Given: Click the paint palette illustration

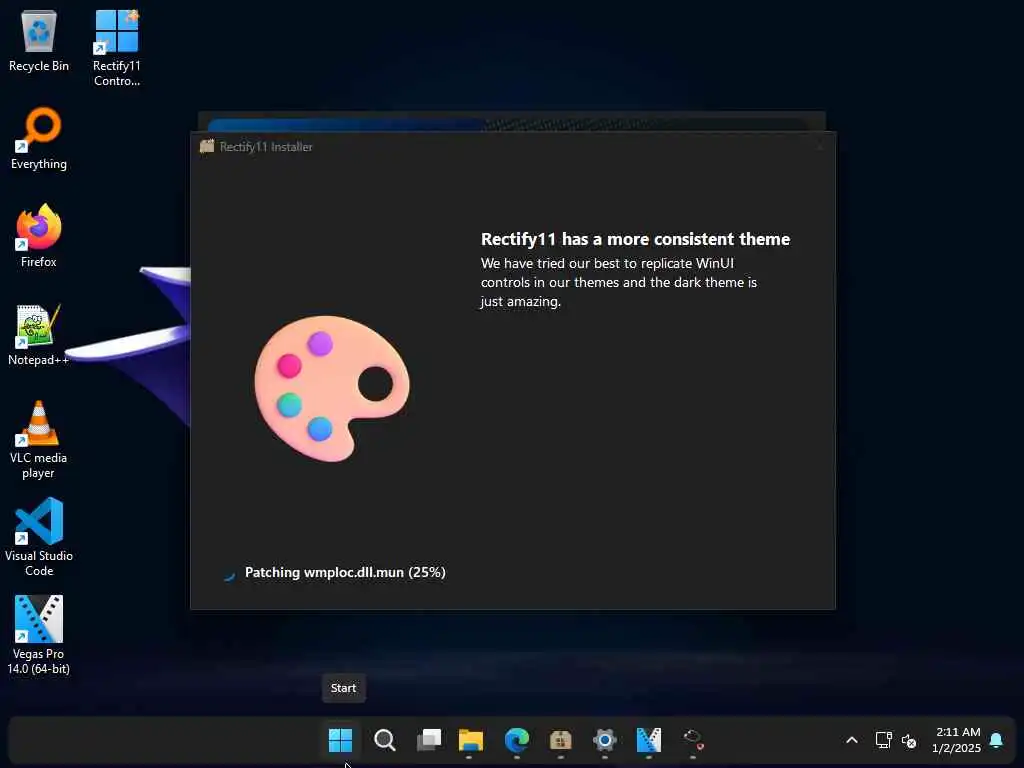Looking at the screenshot, I should 332,388.
